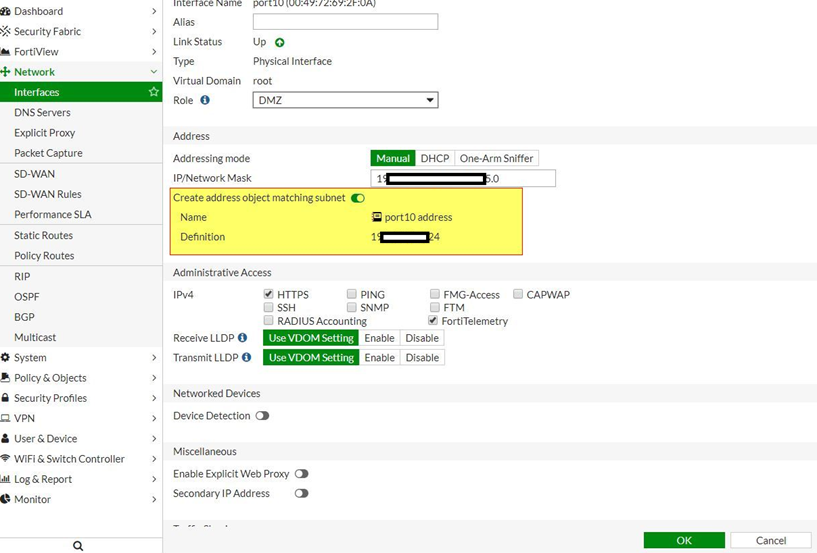The height and width of the screenshot is (553, 817).
Task: Click the Receive LLDP info icon
Action: pos(243,338)
